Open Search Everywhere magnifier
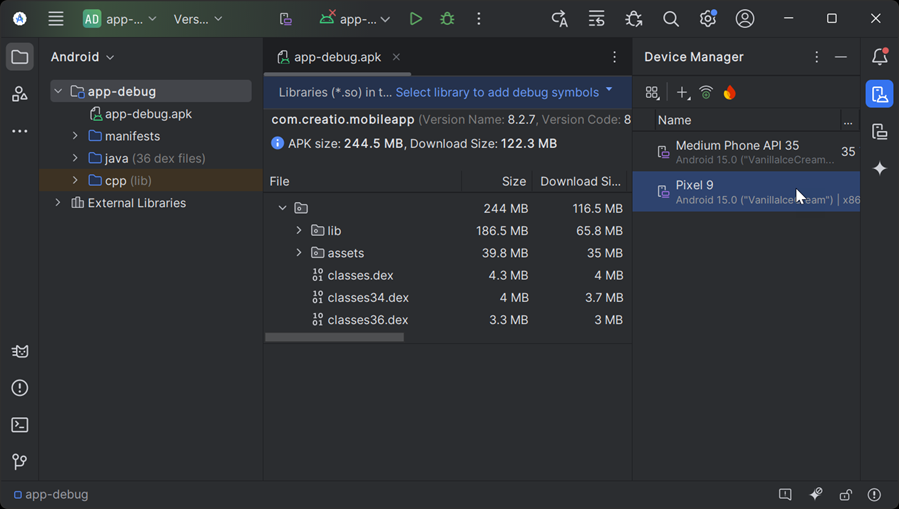This screenshot has height=509, width=900. 670,19
